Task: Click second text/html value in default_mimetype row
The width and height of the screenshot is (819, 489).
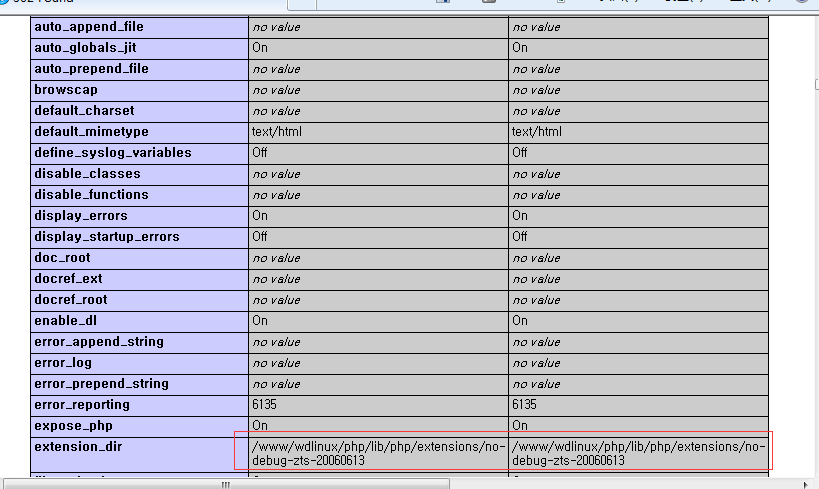Action: (x=536, y=132)
